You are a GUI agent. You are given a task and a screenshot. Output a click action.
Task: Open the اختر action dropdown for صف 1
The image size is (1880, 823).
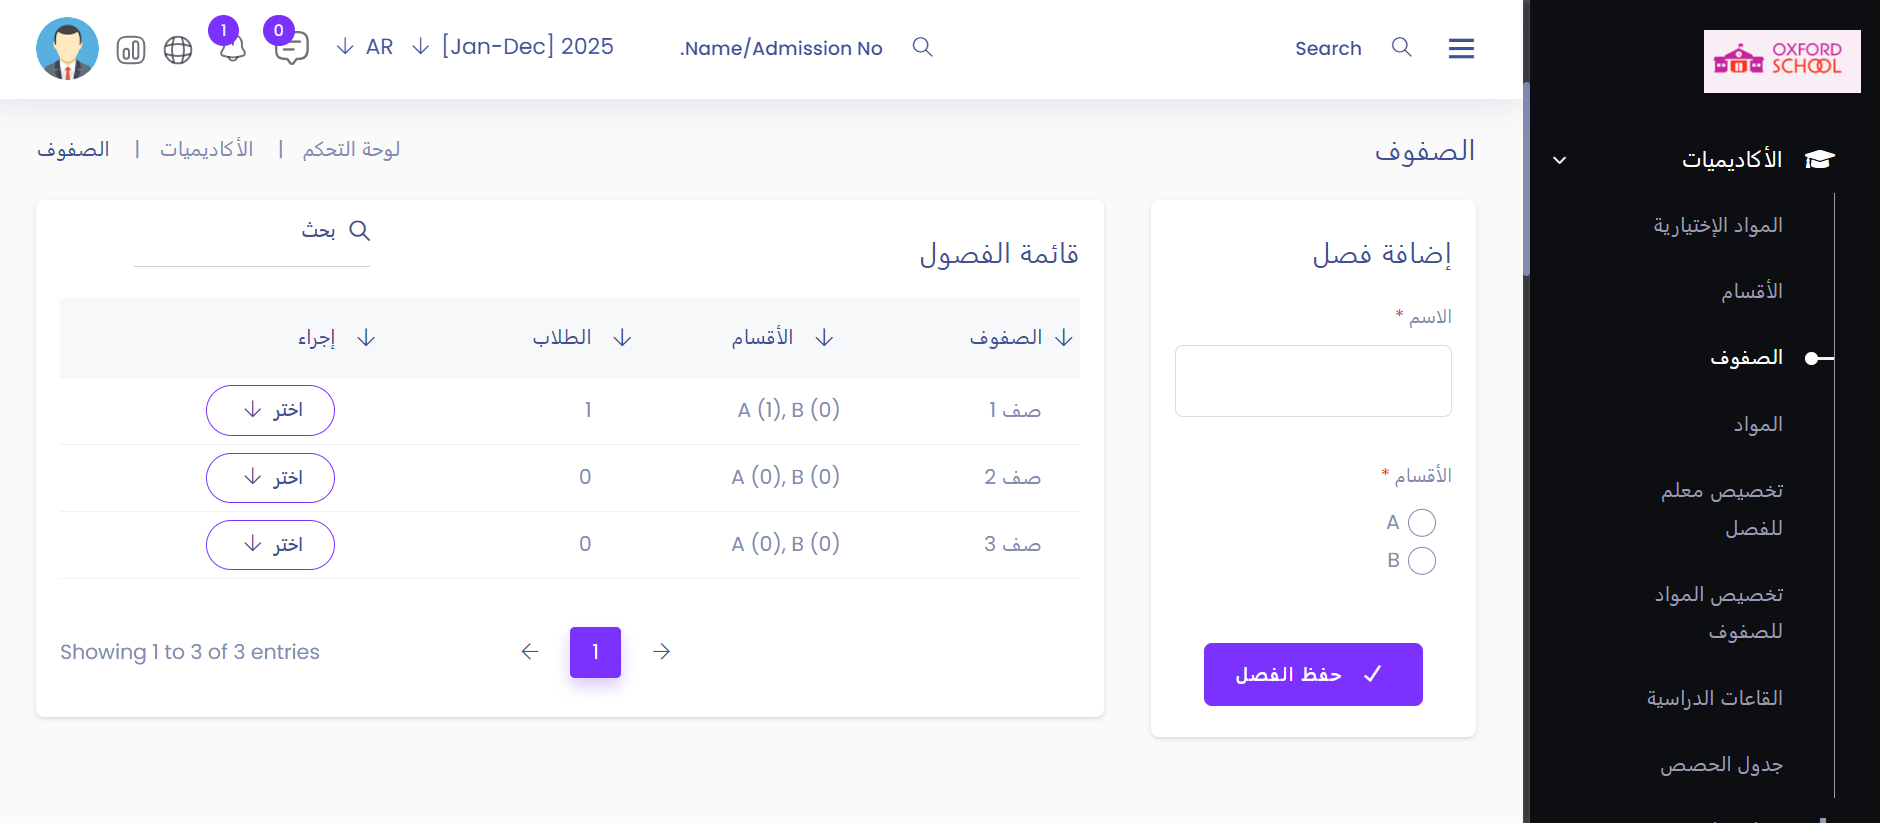pos(270,410)
